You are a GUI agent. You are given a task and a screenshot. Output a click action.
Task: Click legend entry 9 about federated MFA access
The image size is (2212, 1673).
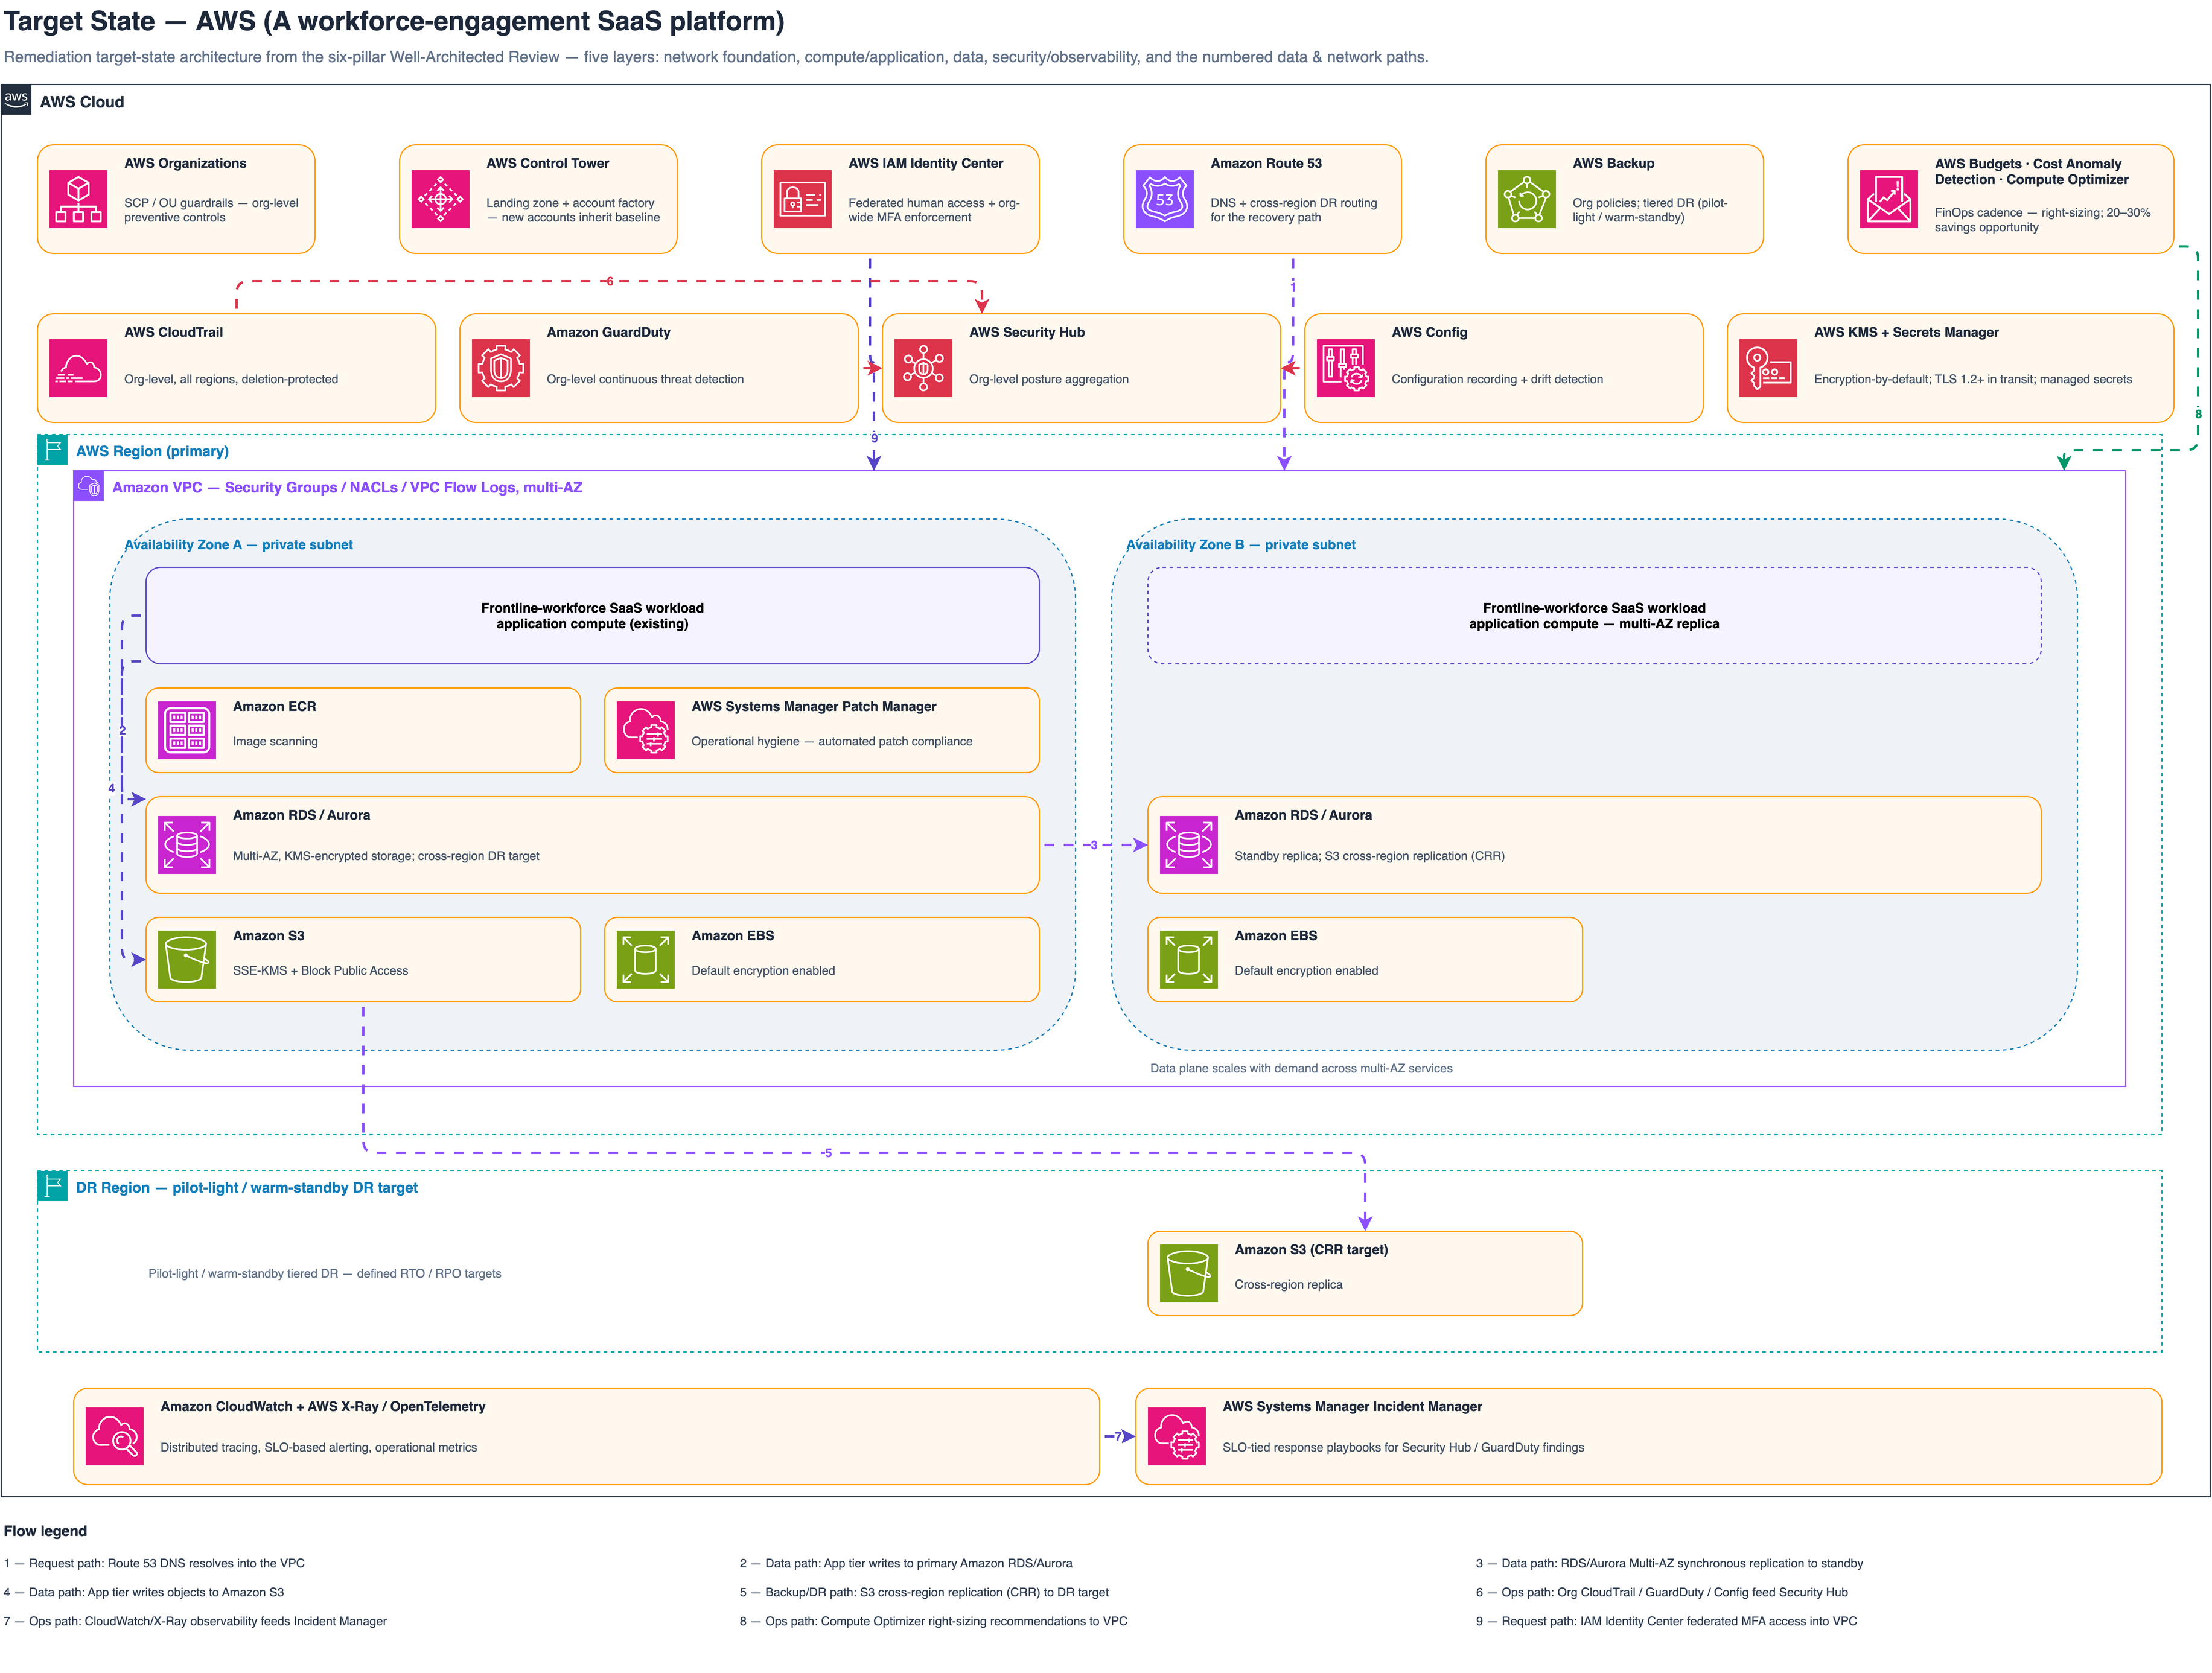point(1667,1621)
